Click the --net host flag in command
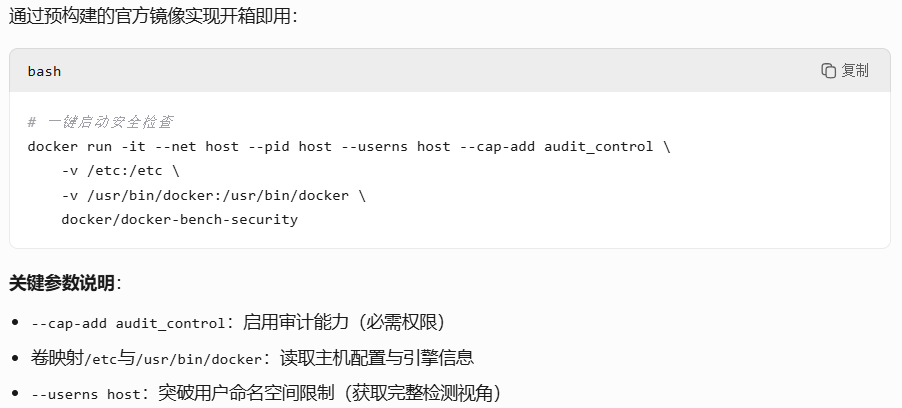 [197, 147]
